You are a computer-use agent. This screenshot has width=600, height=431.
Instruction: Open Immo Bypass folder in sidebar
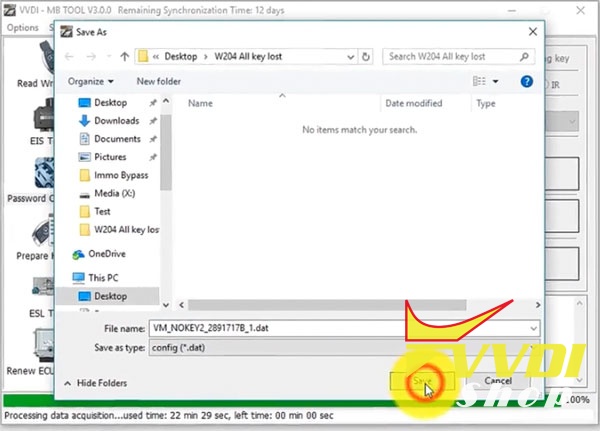pos(121,175)
